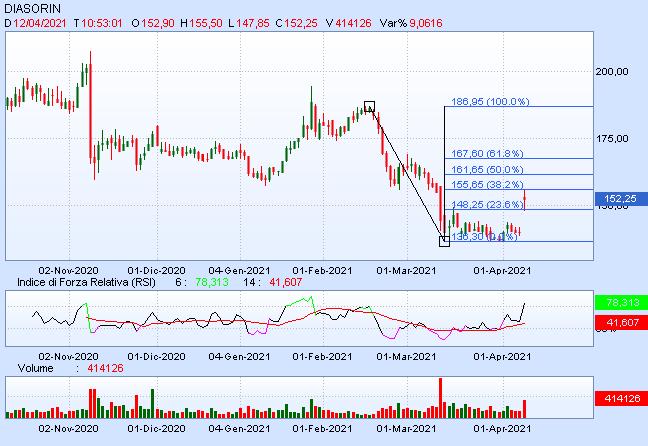648x446 pixels.
Task: Click the Var% value 9,0616
Action: click(426, 23)
